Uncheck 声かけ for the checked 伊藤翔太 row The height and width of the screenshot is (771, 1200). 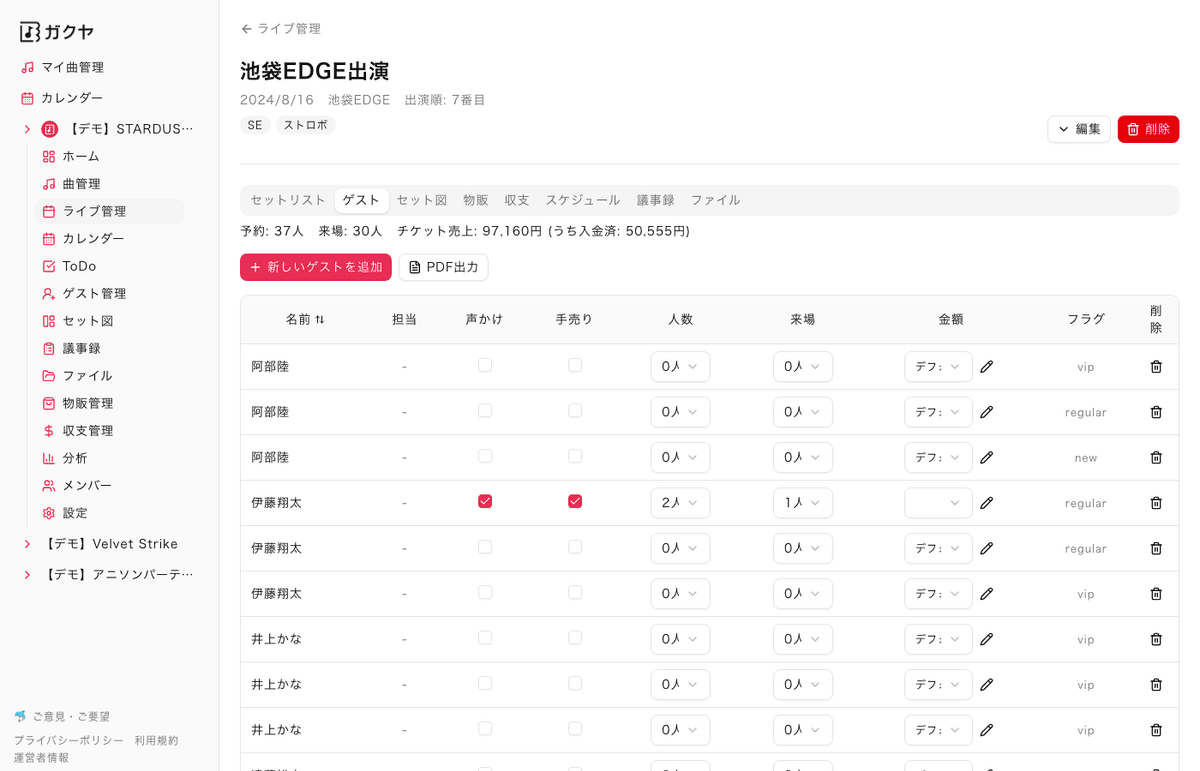click(485, 502)
